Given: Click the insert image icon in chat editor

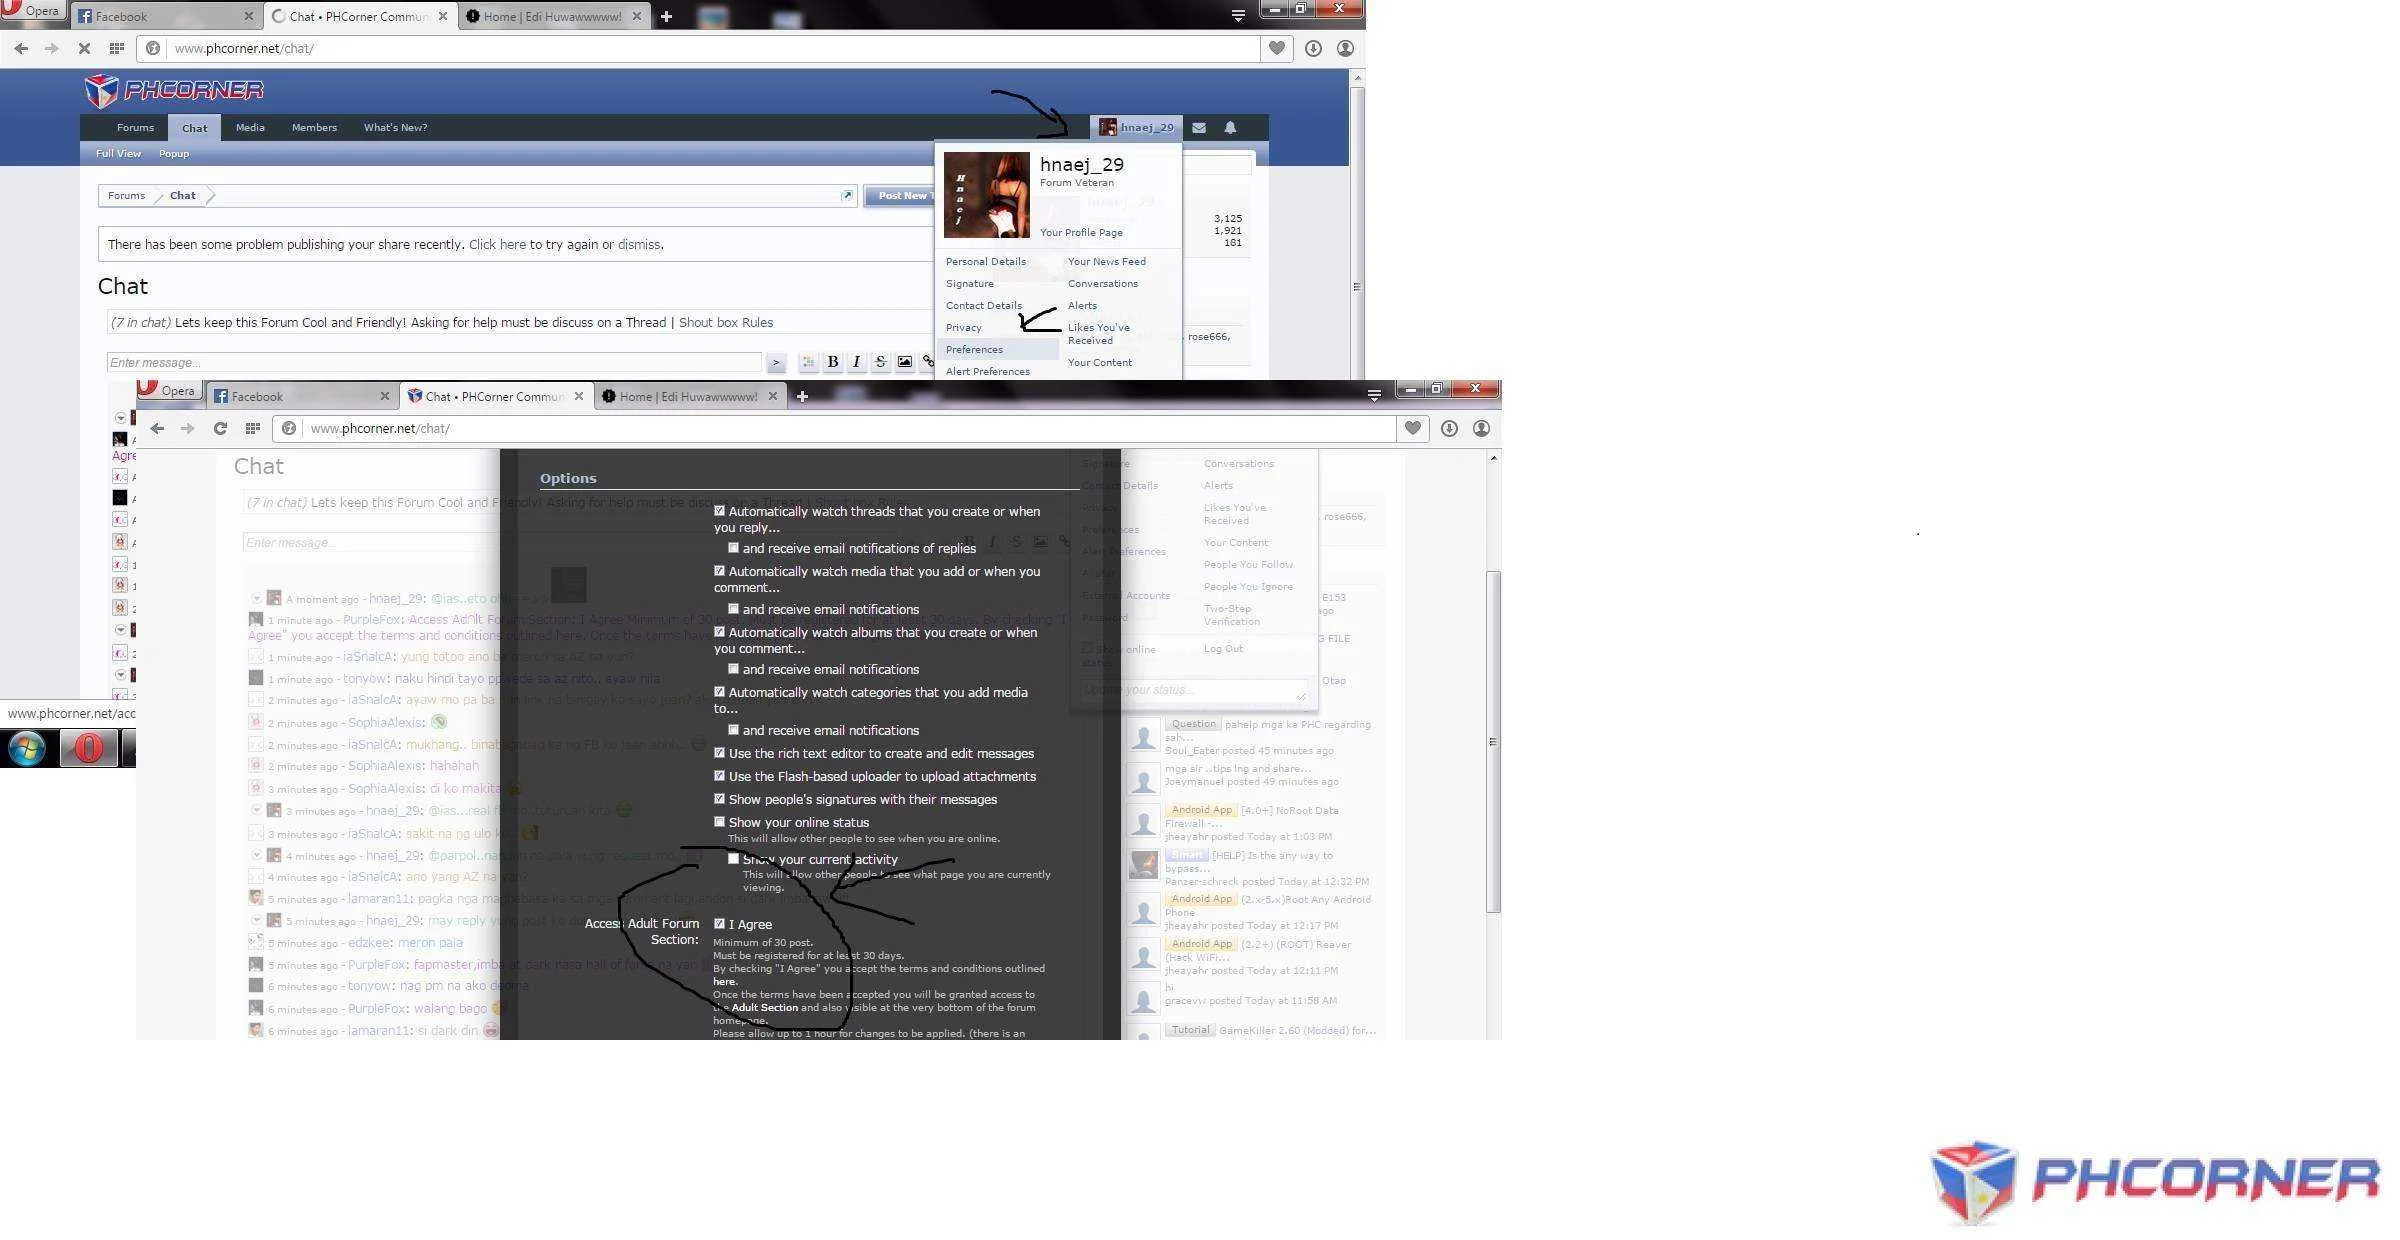Looking at the screenshot, I should [904, 362].
